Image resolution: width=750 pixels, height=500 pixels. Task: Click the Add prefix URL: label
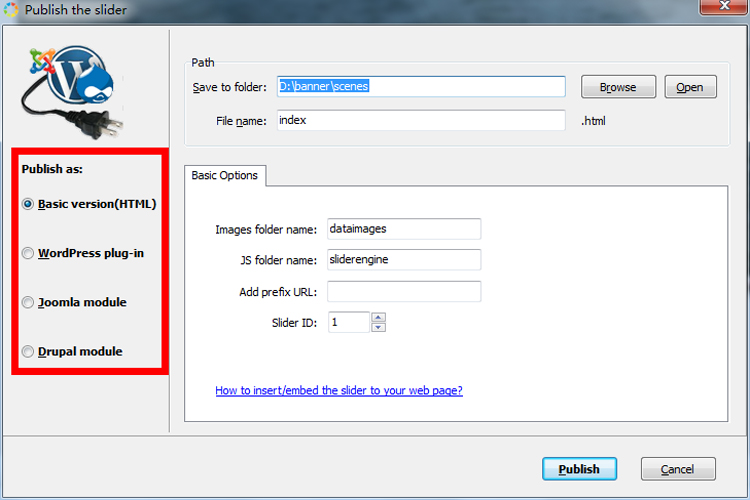point(278,292)
